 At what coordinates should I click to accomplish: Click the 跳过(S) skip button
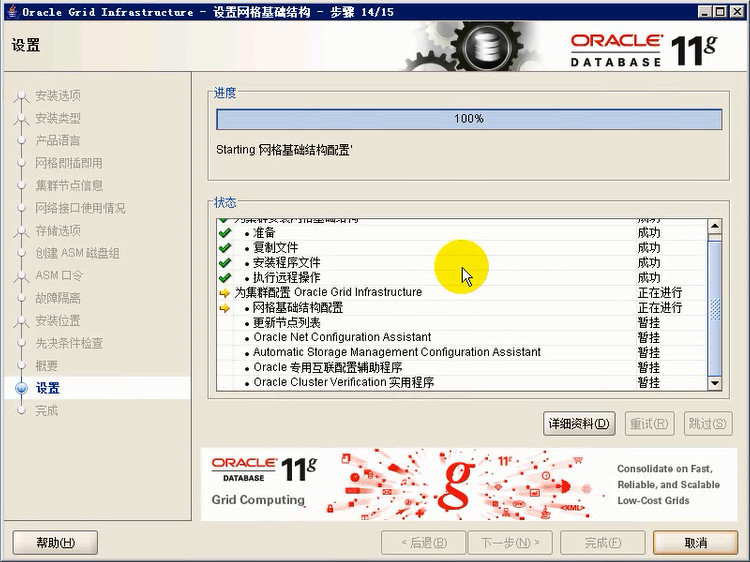707,424
